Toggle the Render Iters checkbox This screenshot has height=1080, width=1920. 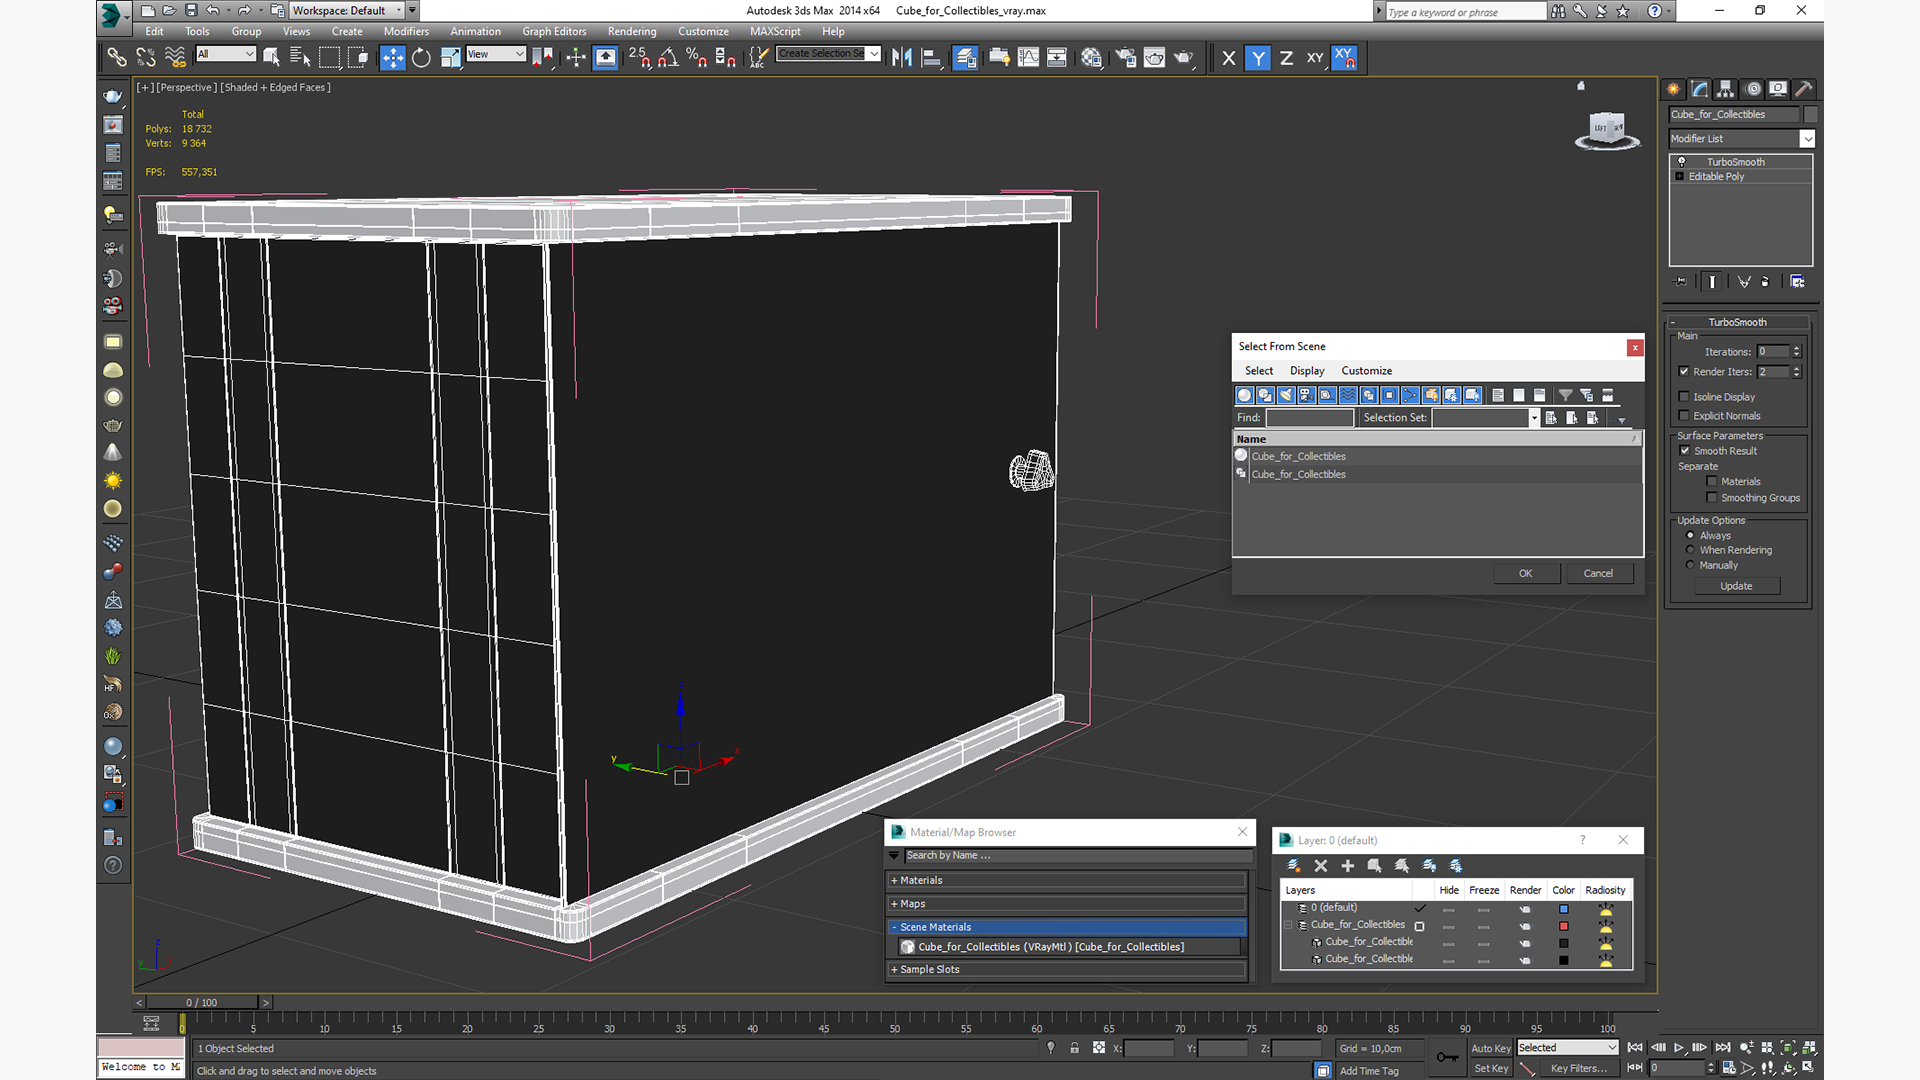click(1685, 372)
